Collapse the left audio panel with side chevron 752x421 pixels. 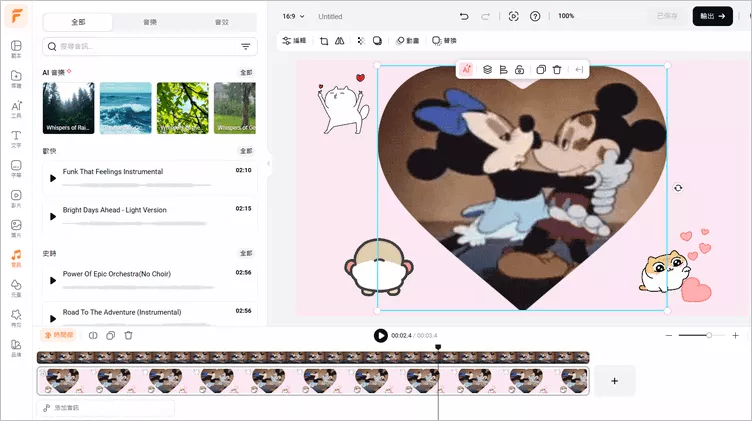coord(268,164)
